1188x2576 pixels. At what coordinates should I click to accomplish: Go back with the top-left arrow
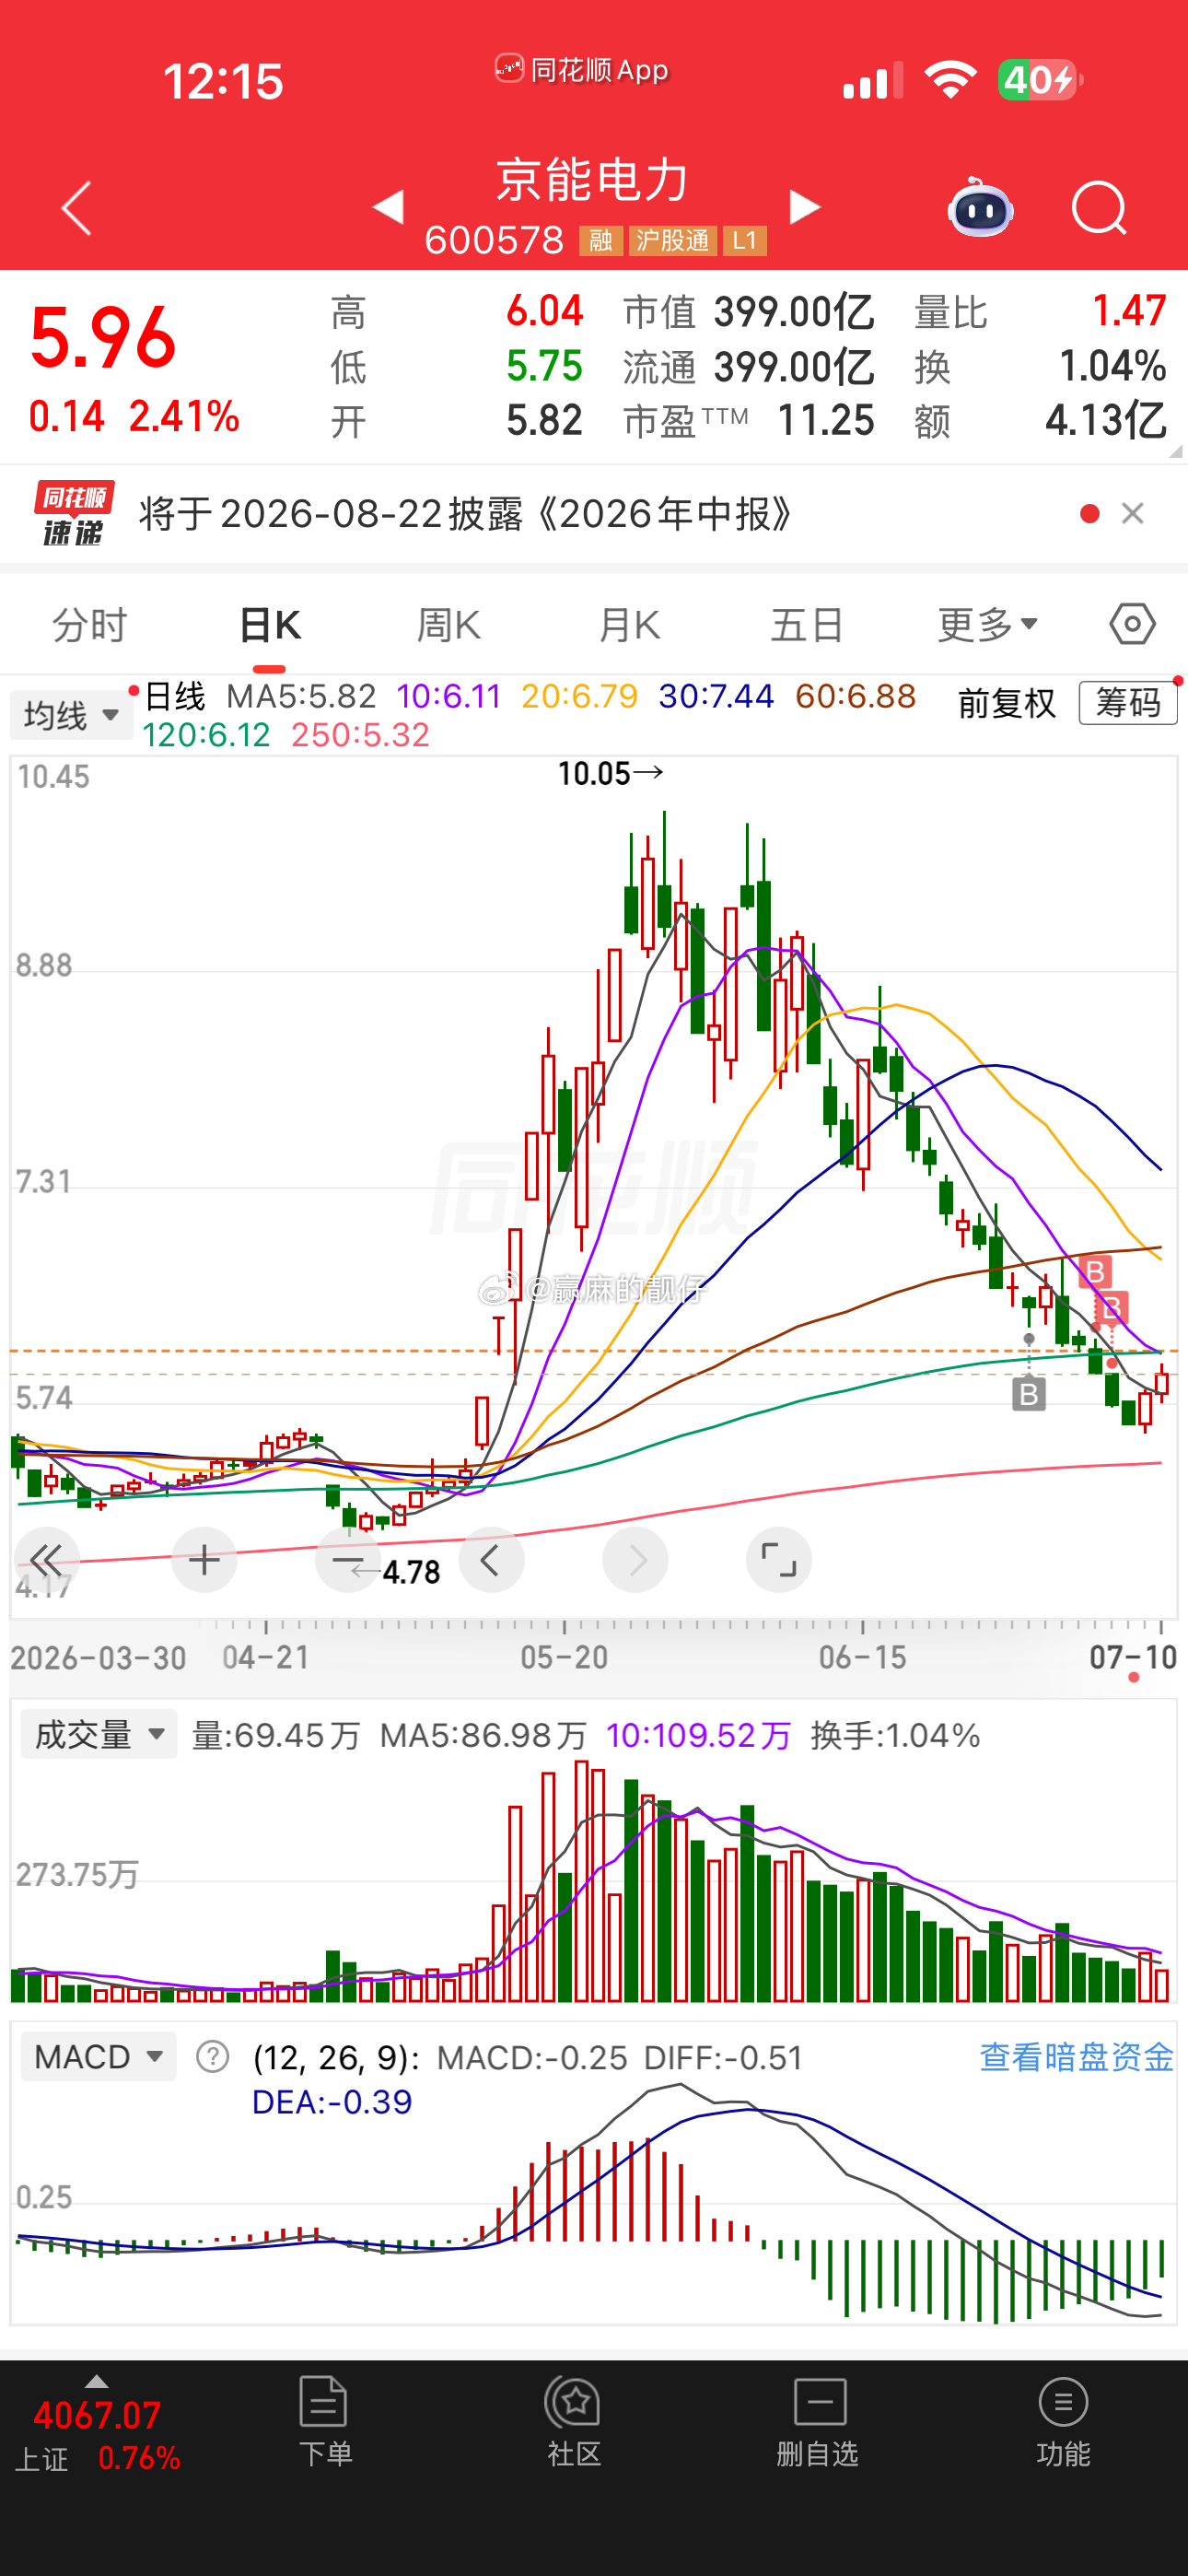click(x=77, y=208)
